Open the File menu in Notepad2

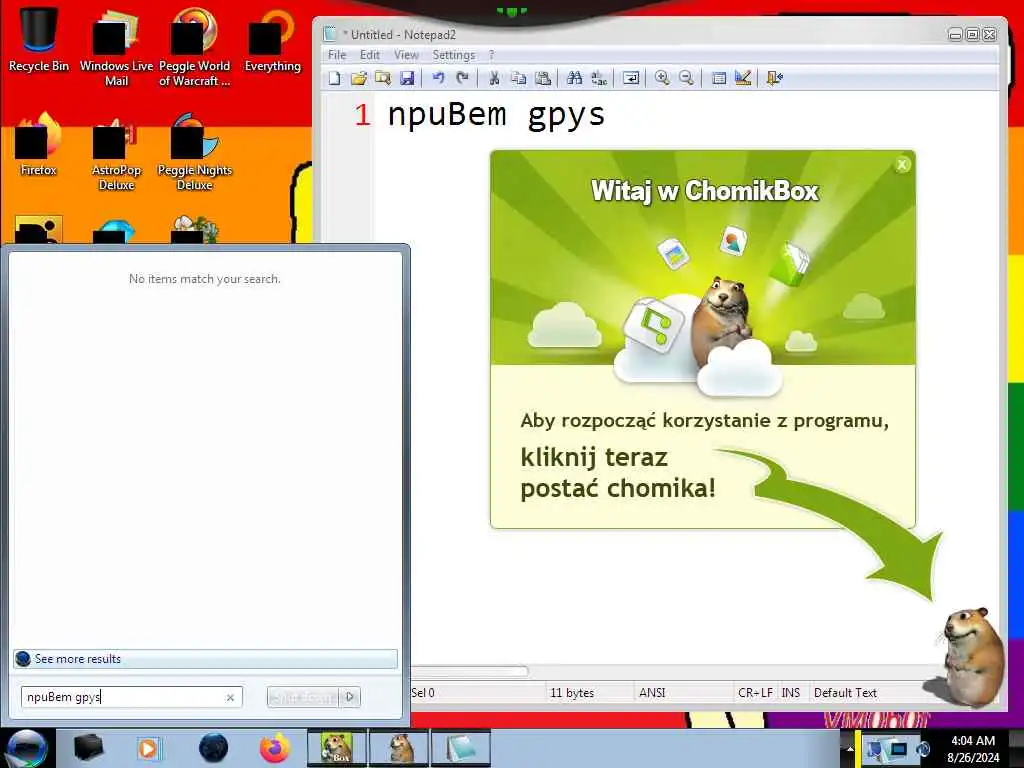[x=337, y=55]
